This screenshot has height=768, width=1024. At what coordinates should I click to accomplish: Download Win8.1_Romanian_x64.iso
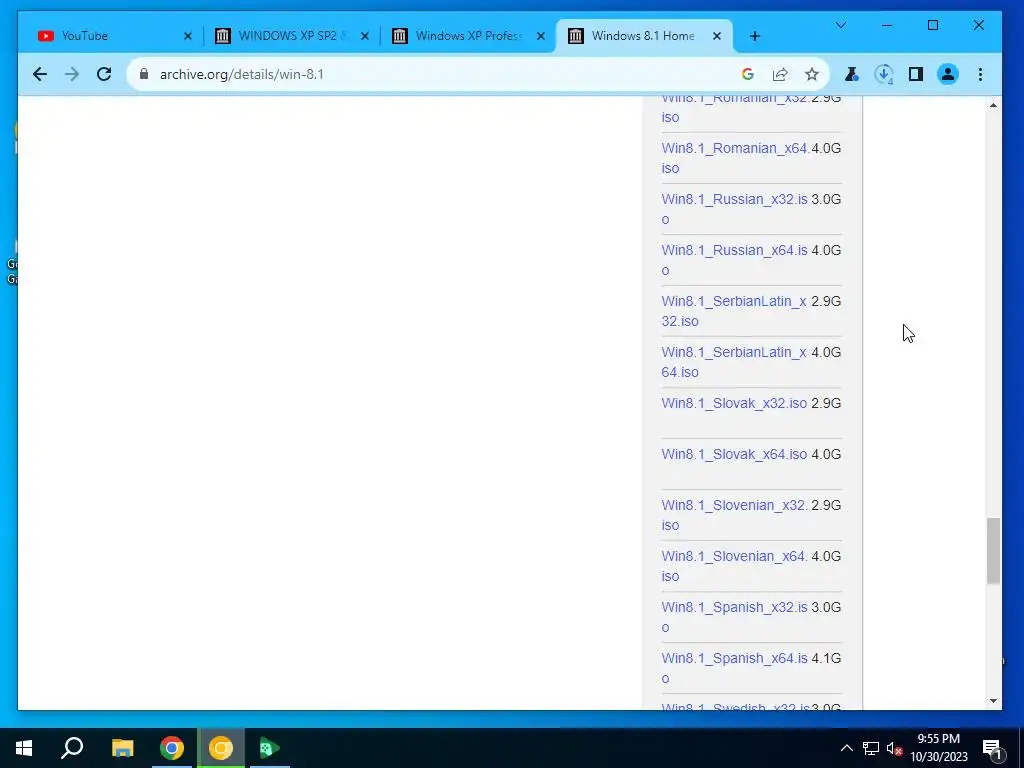click(735, 158)
